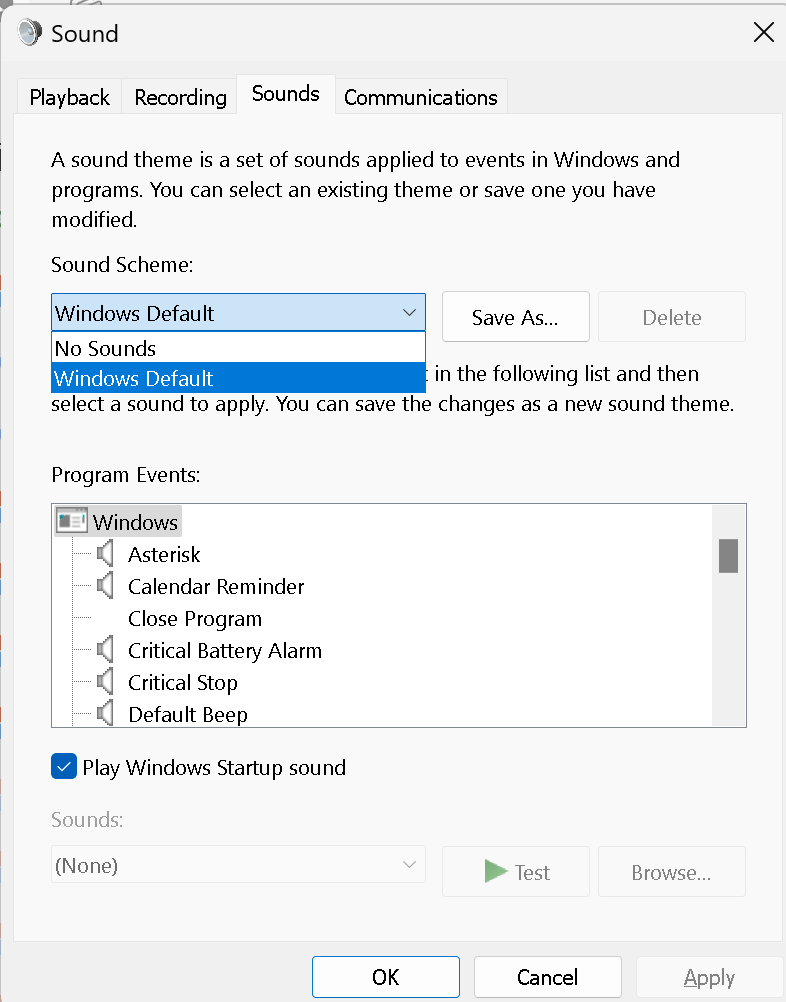Choose No Sounds from the scheme list
The width and height of the screenshot is (786, 1002).
coord(238,348)
